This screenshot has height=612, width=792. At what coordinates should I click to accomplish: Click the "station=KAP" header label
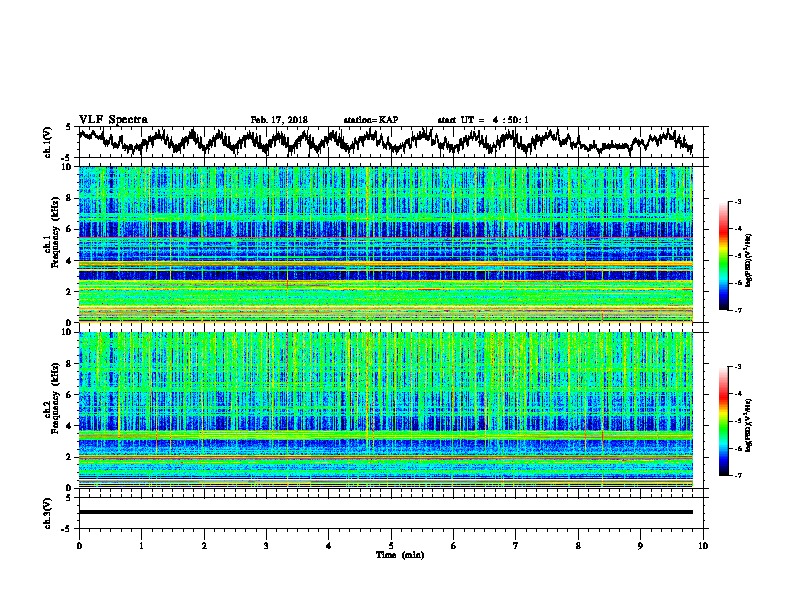371,120
